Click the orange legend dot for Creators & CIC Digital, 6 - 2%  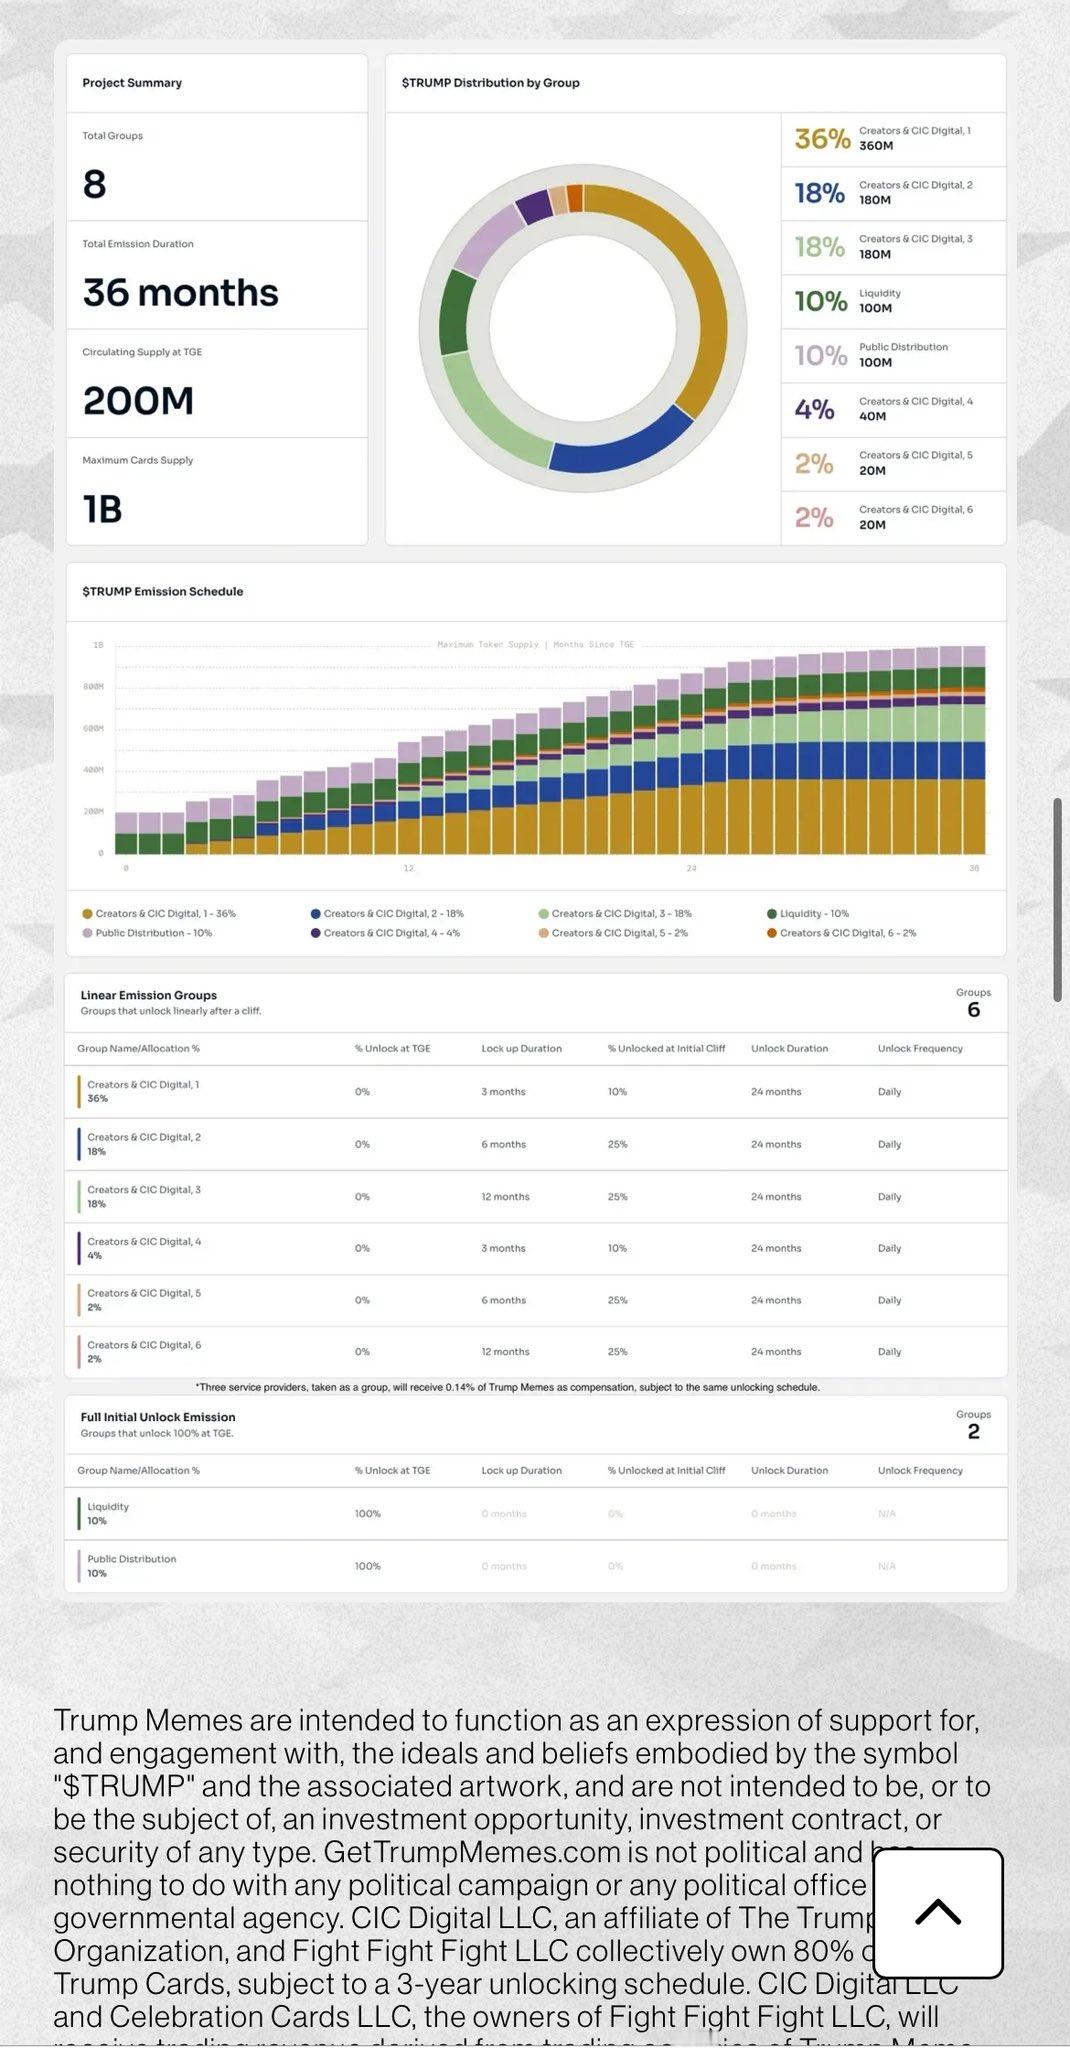click(x=772, y=933)
